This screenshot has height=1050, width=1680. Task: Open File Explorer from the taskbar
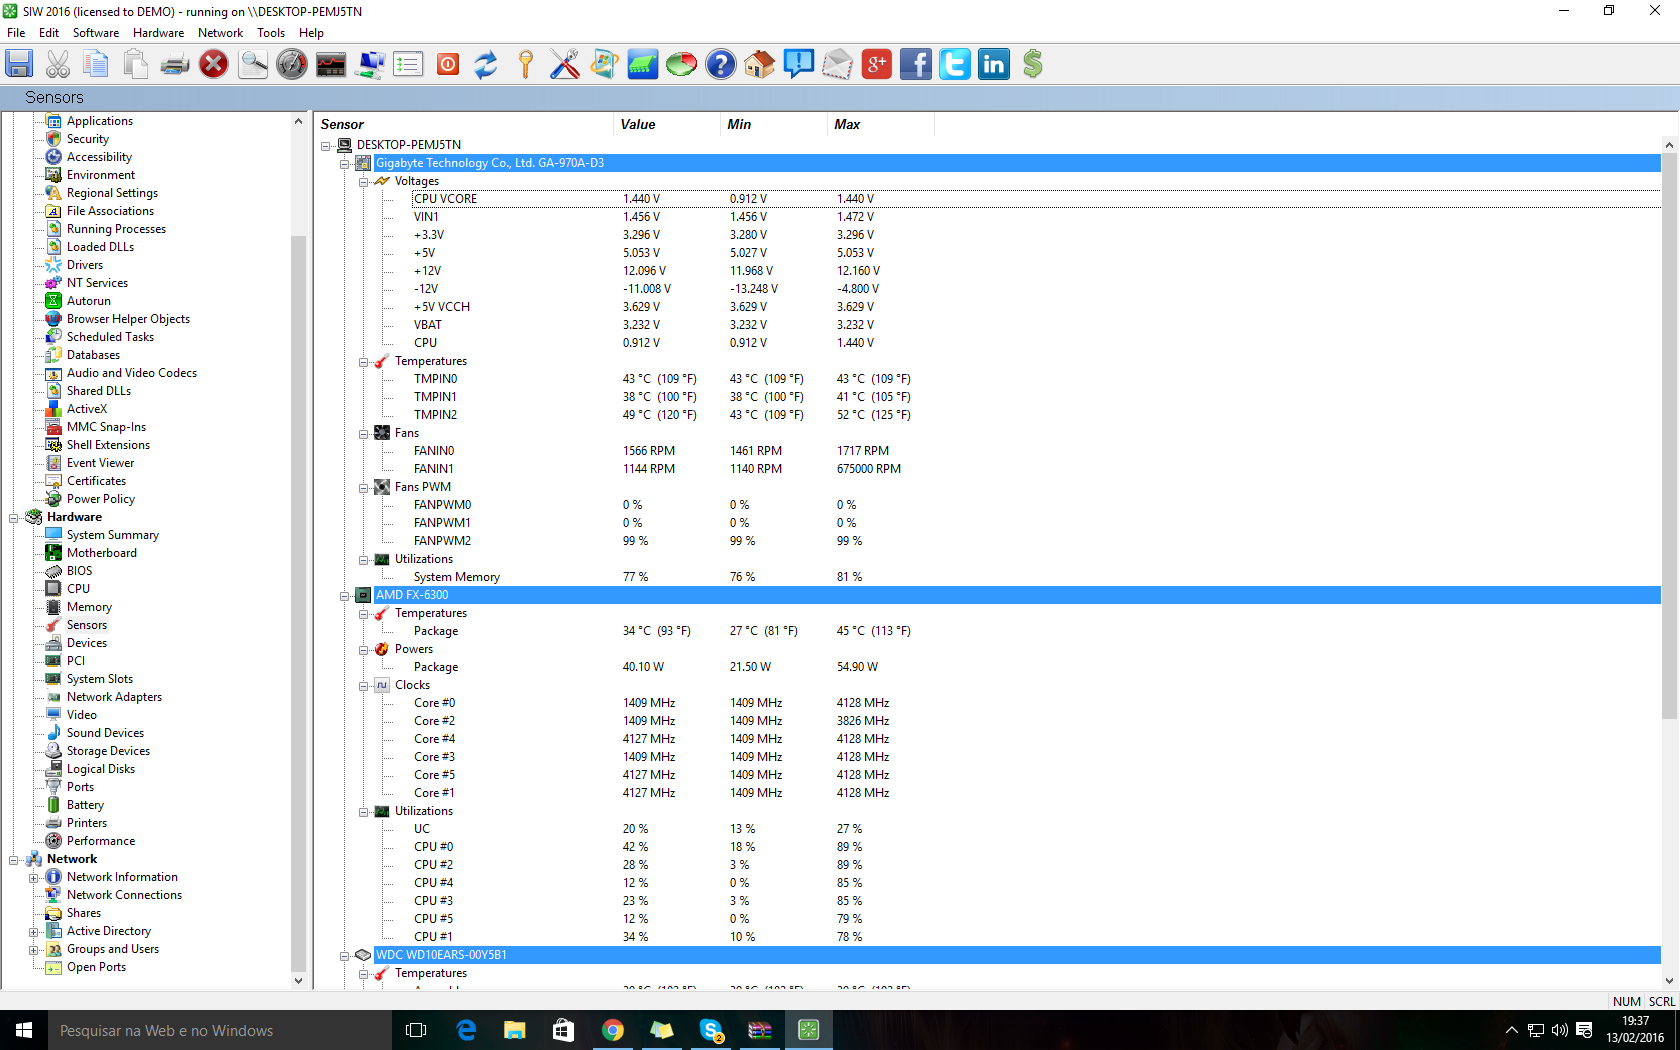[x=515, y=1030]
